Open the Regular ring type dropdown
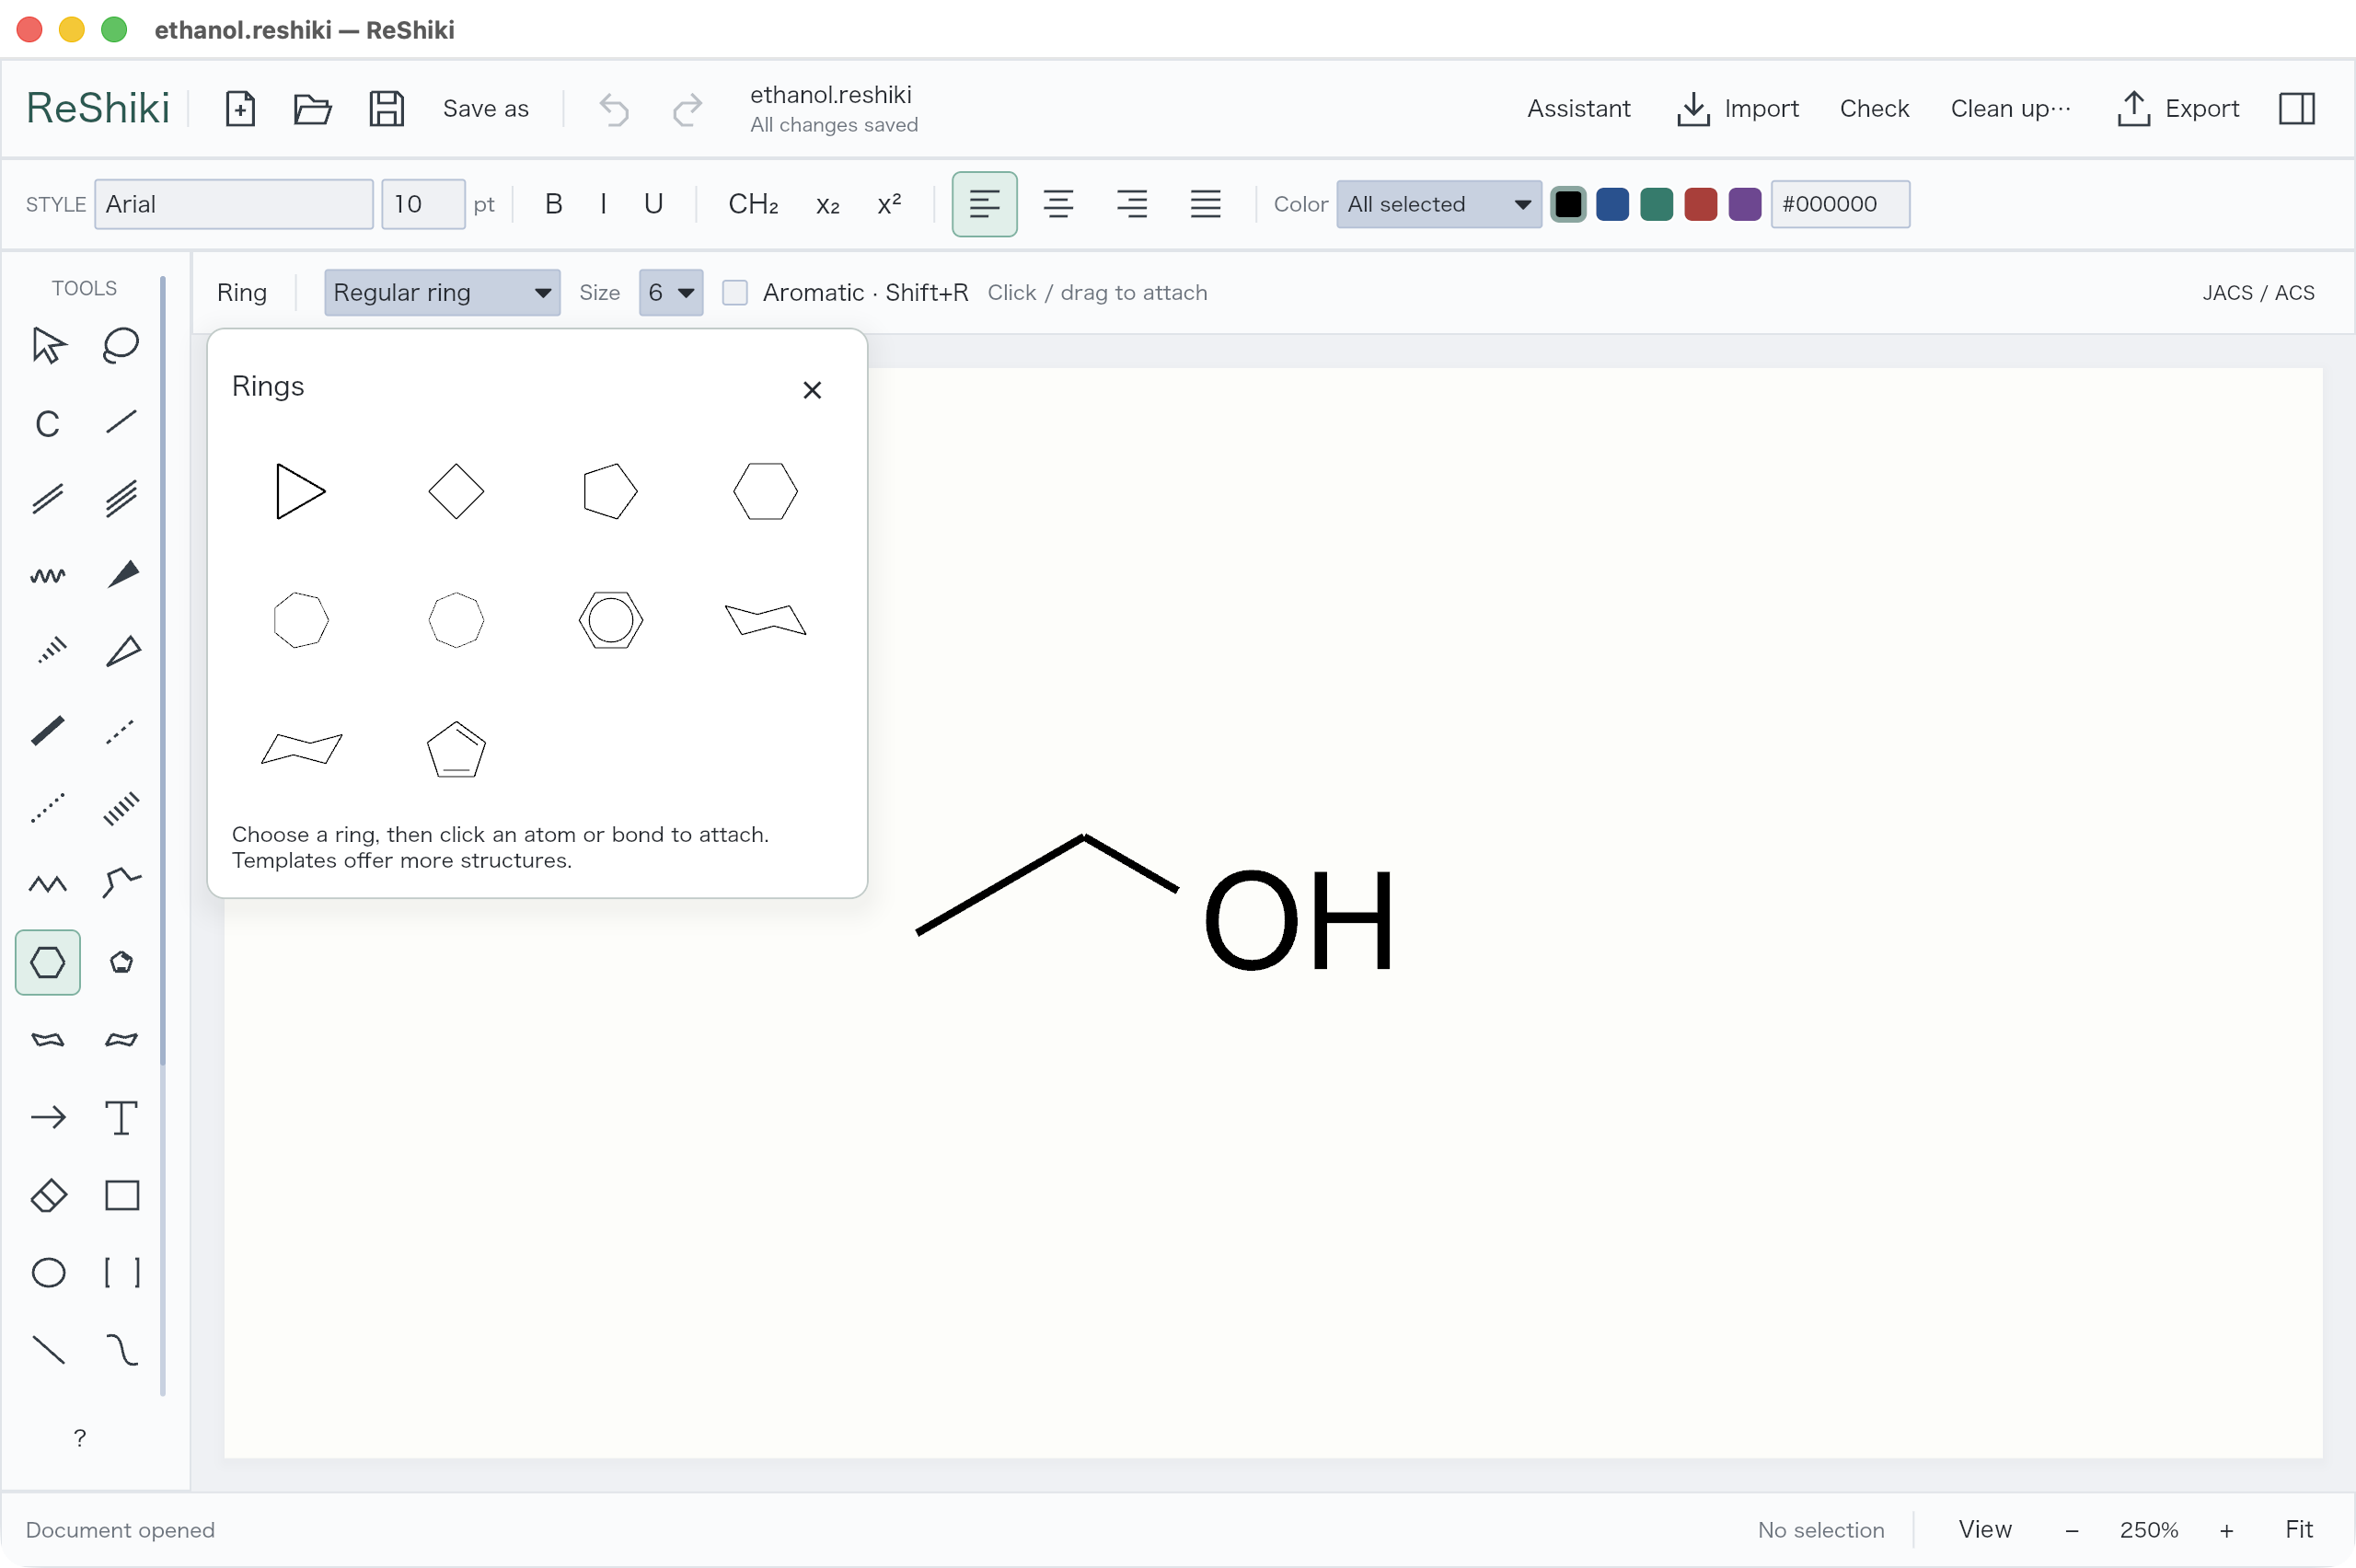The width and height of the screenshot is (2356, 1568). 442,292
